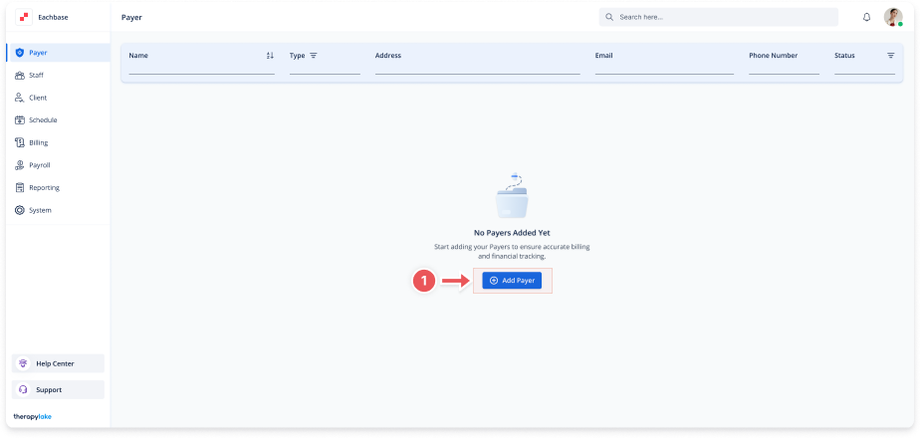The height and width of the screenshot is (438, 920).
Task: Click the Client person icon
Action: (19, 98)
